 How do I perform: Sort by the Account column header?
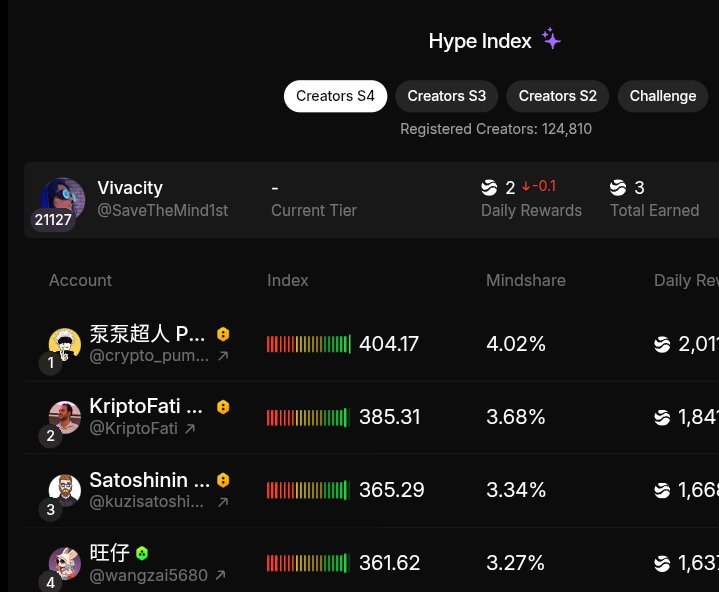(80, 280)
